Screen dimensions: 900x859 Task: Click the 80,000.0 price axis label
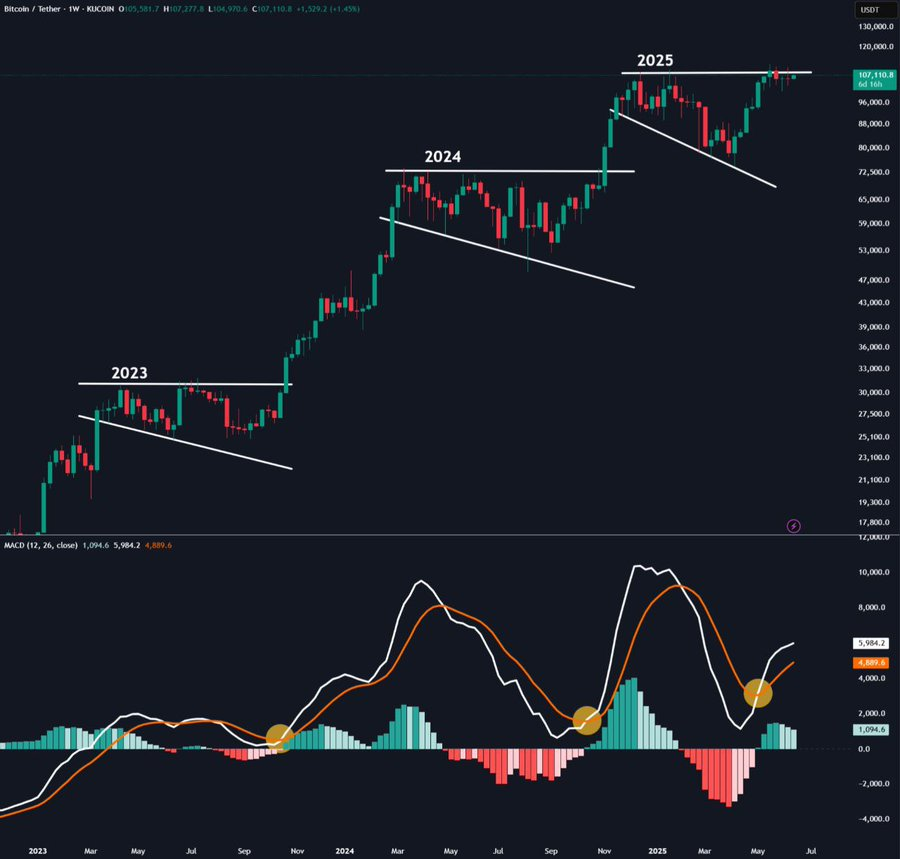(874, 147)
